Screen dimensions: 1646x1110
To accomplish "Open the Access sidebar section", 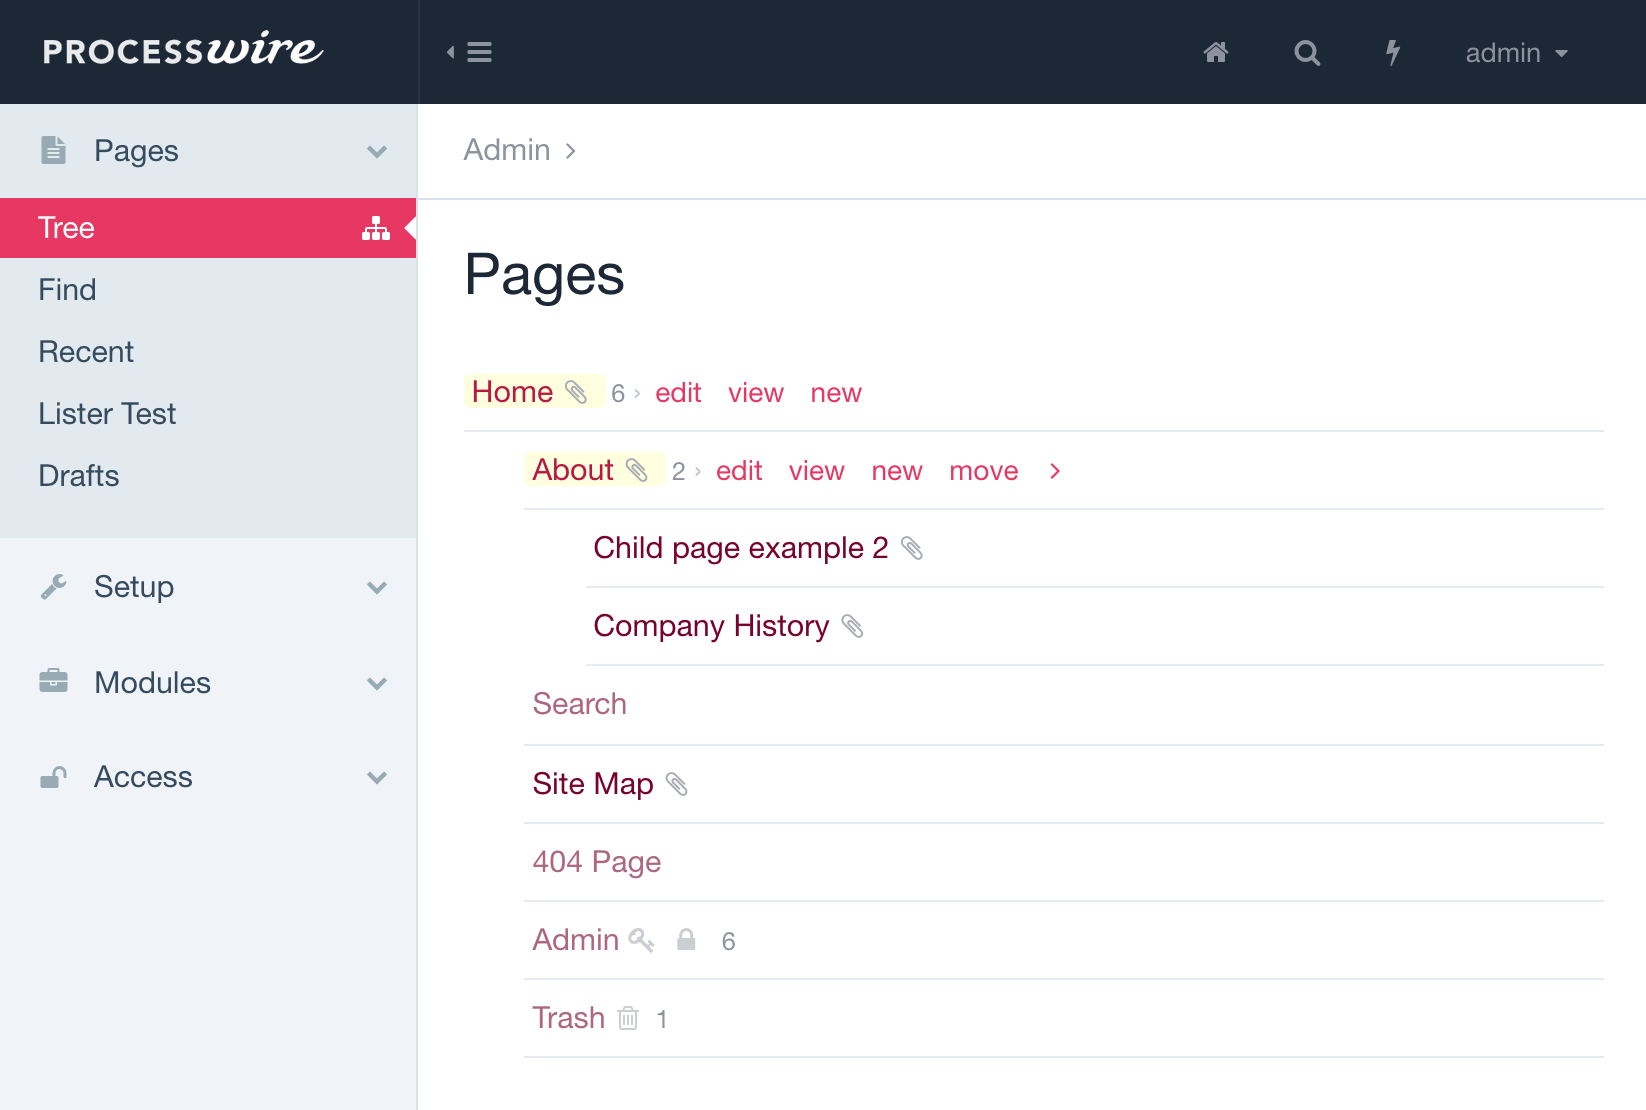I will [x=143, y=777].
